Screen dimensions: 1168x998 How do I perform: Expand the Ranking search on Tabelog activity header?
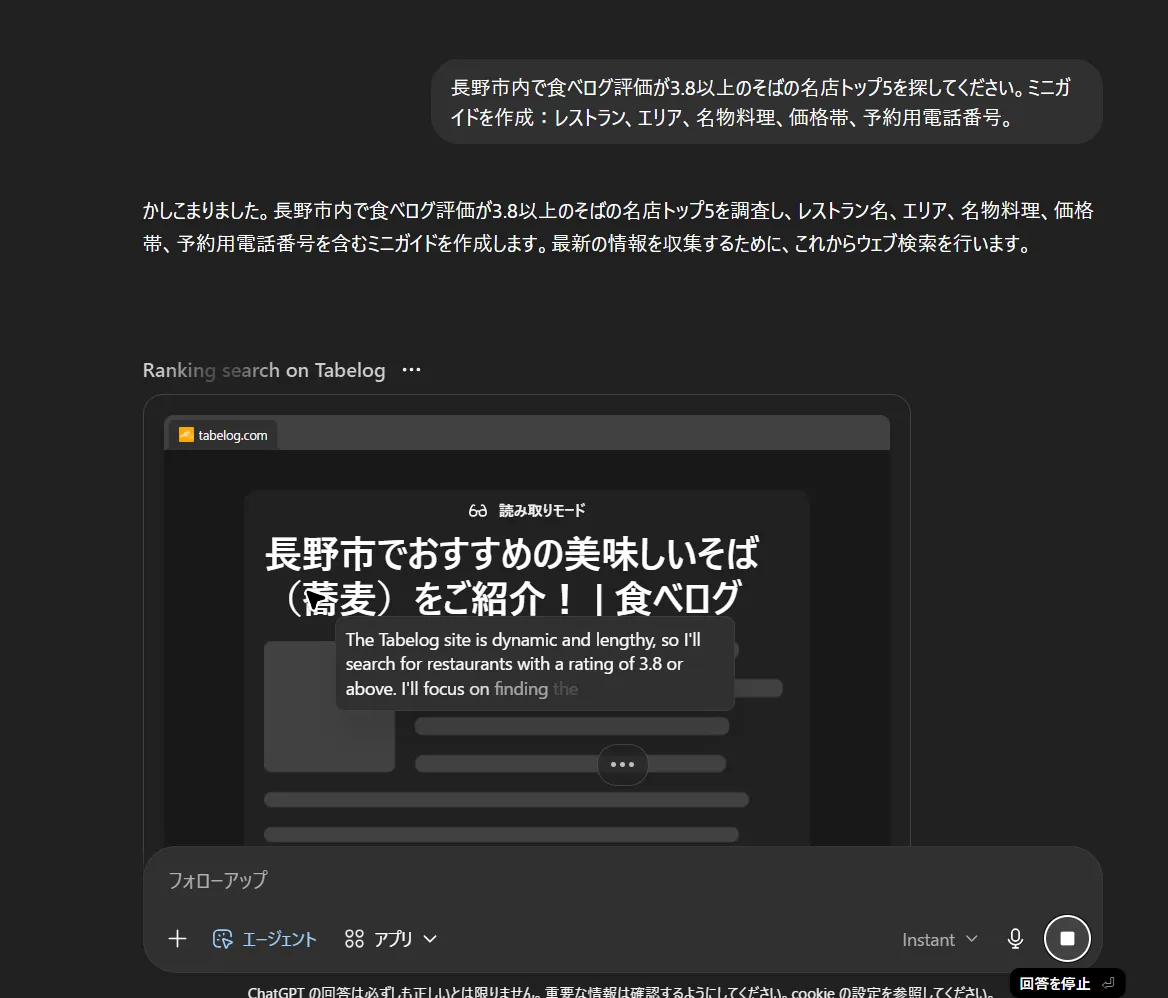click(264, 370)
